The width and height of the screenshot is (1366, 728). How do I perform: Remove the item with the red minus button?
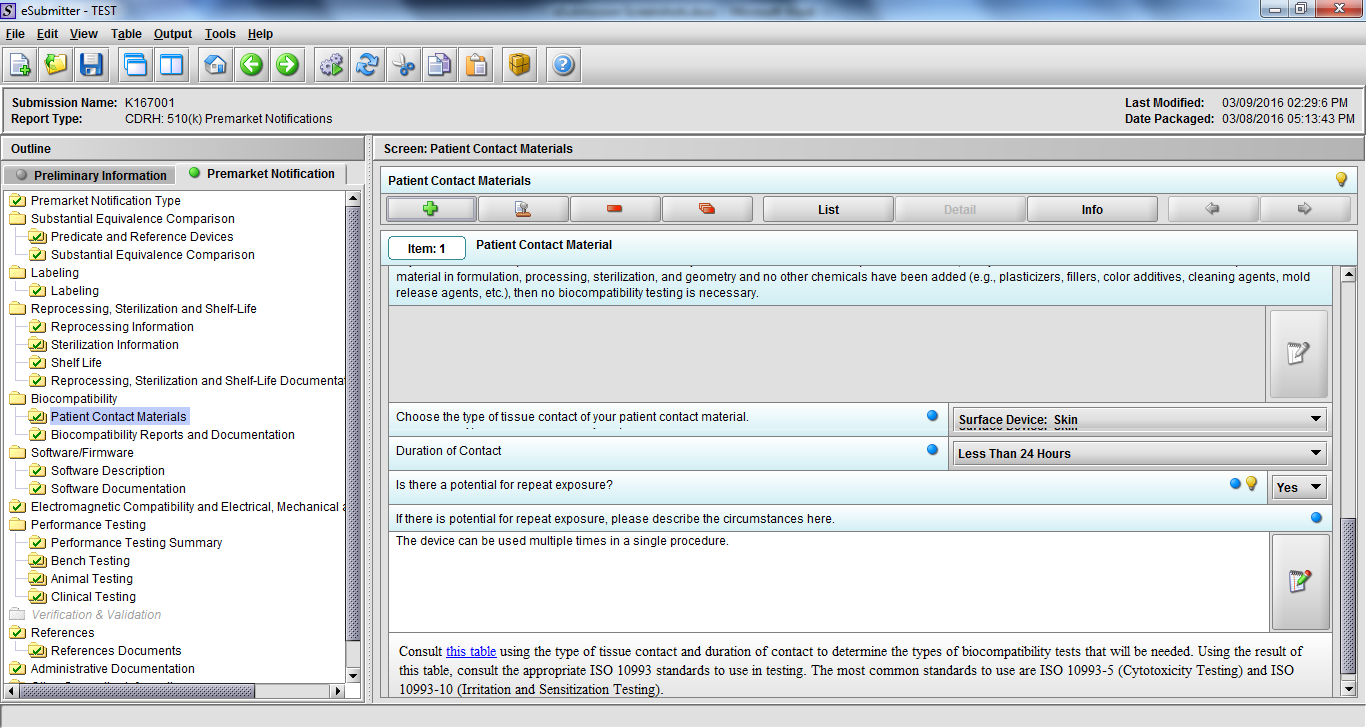614,209
